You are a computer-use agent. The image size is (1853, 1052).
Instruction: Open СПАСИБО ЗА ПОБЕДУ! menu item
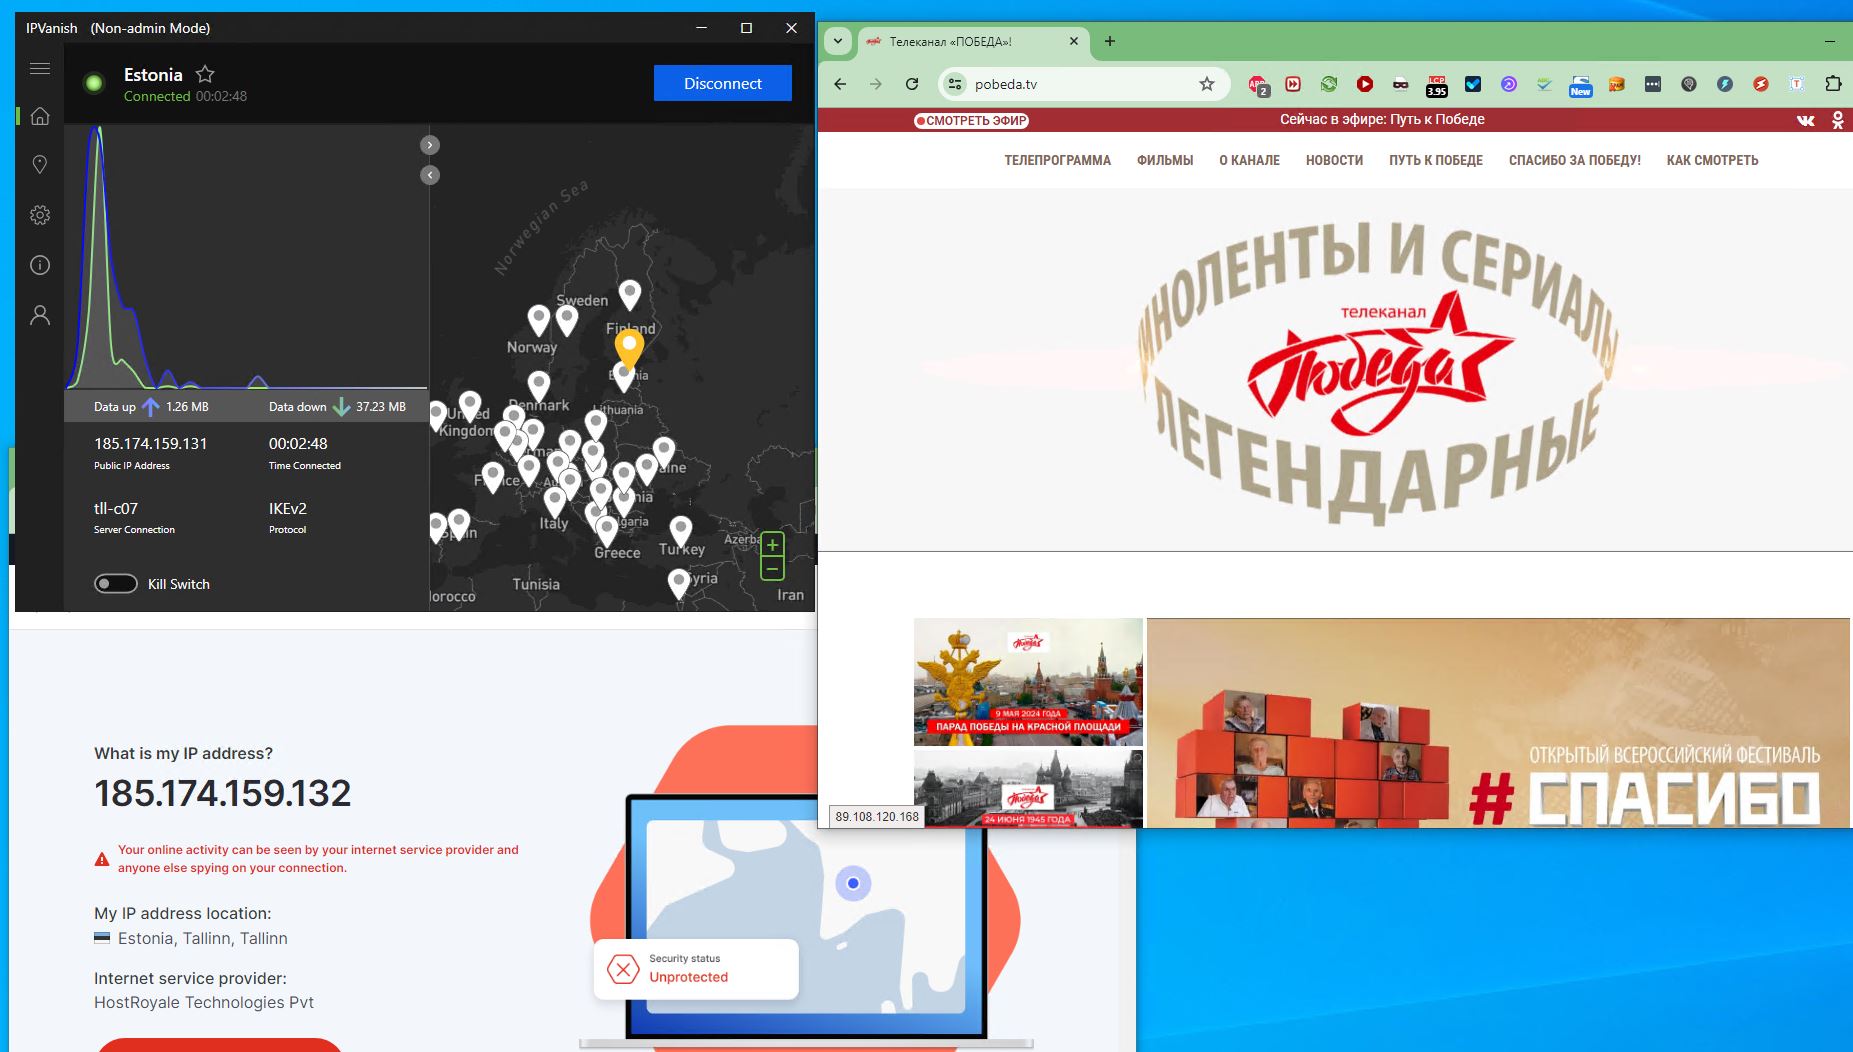point(1575,160)
